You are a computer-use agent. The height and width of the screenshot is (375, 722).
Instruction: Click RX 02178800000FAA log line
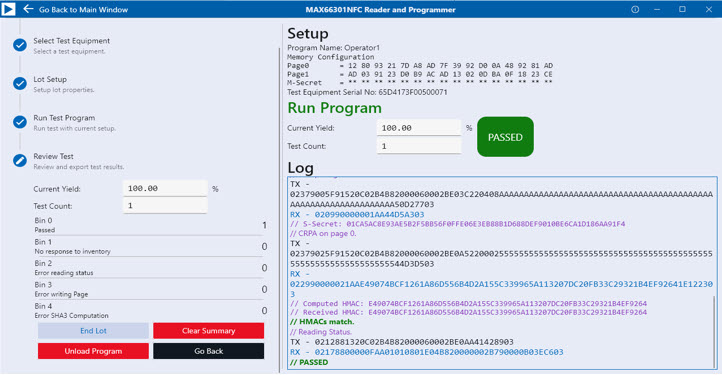click(x=426, y=352)
